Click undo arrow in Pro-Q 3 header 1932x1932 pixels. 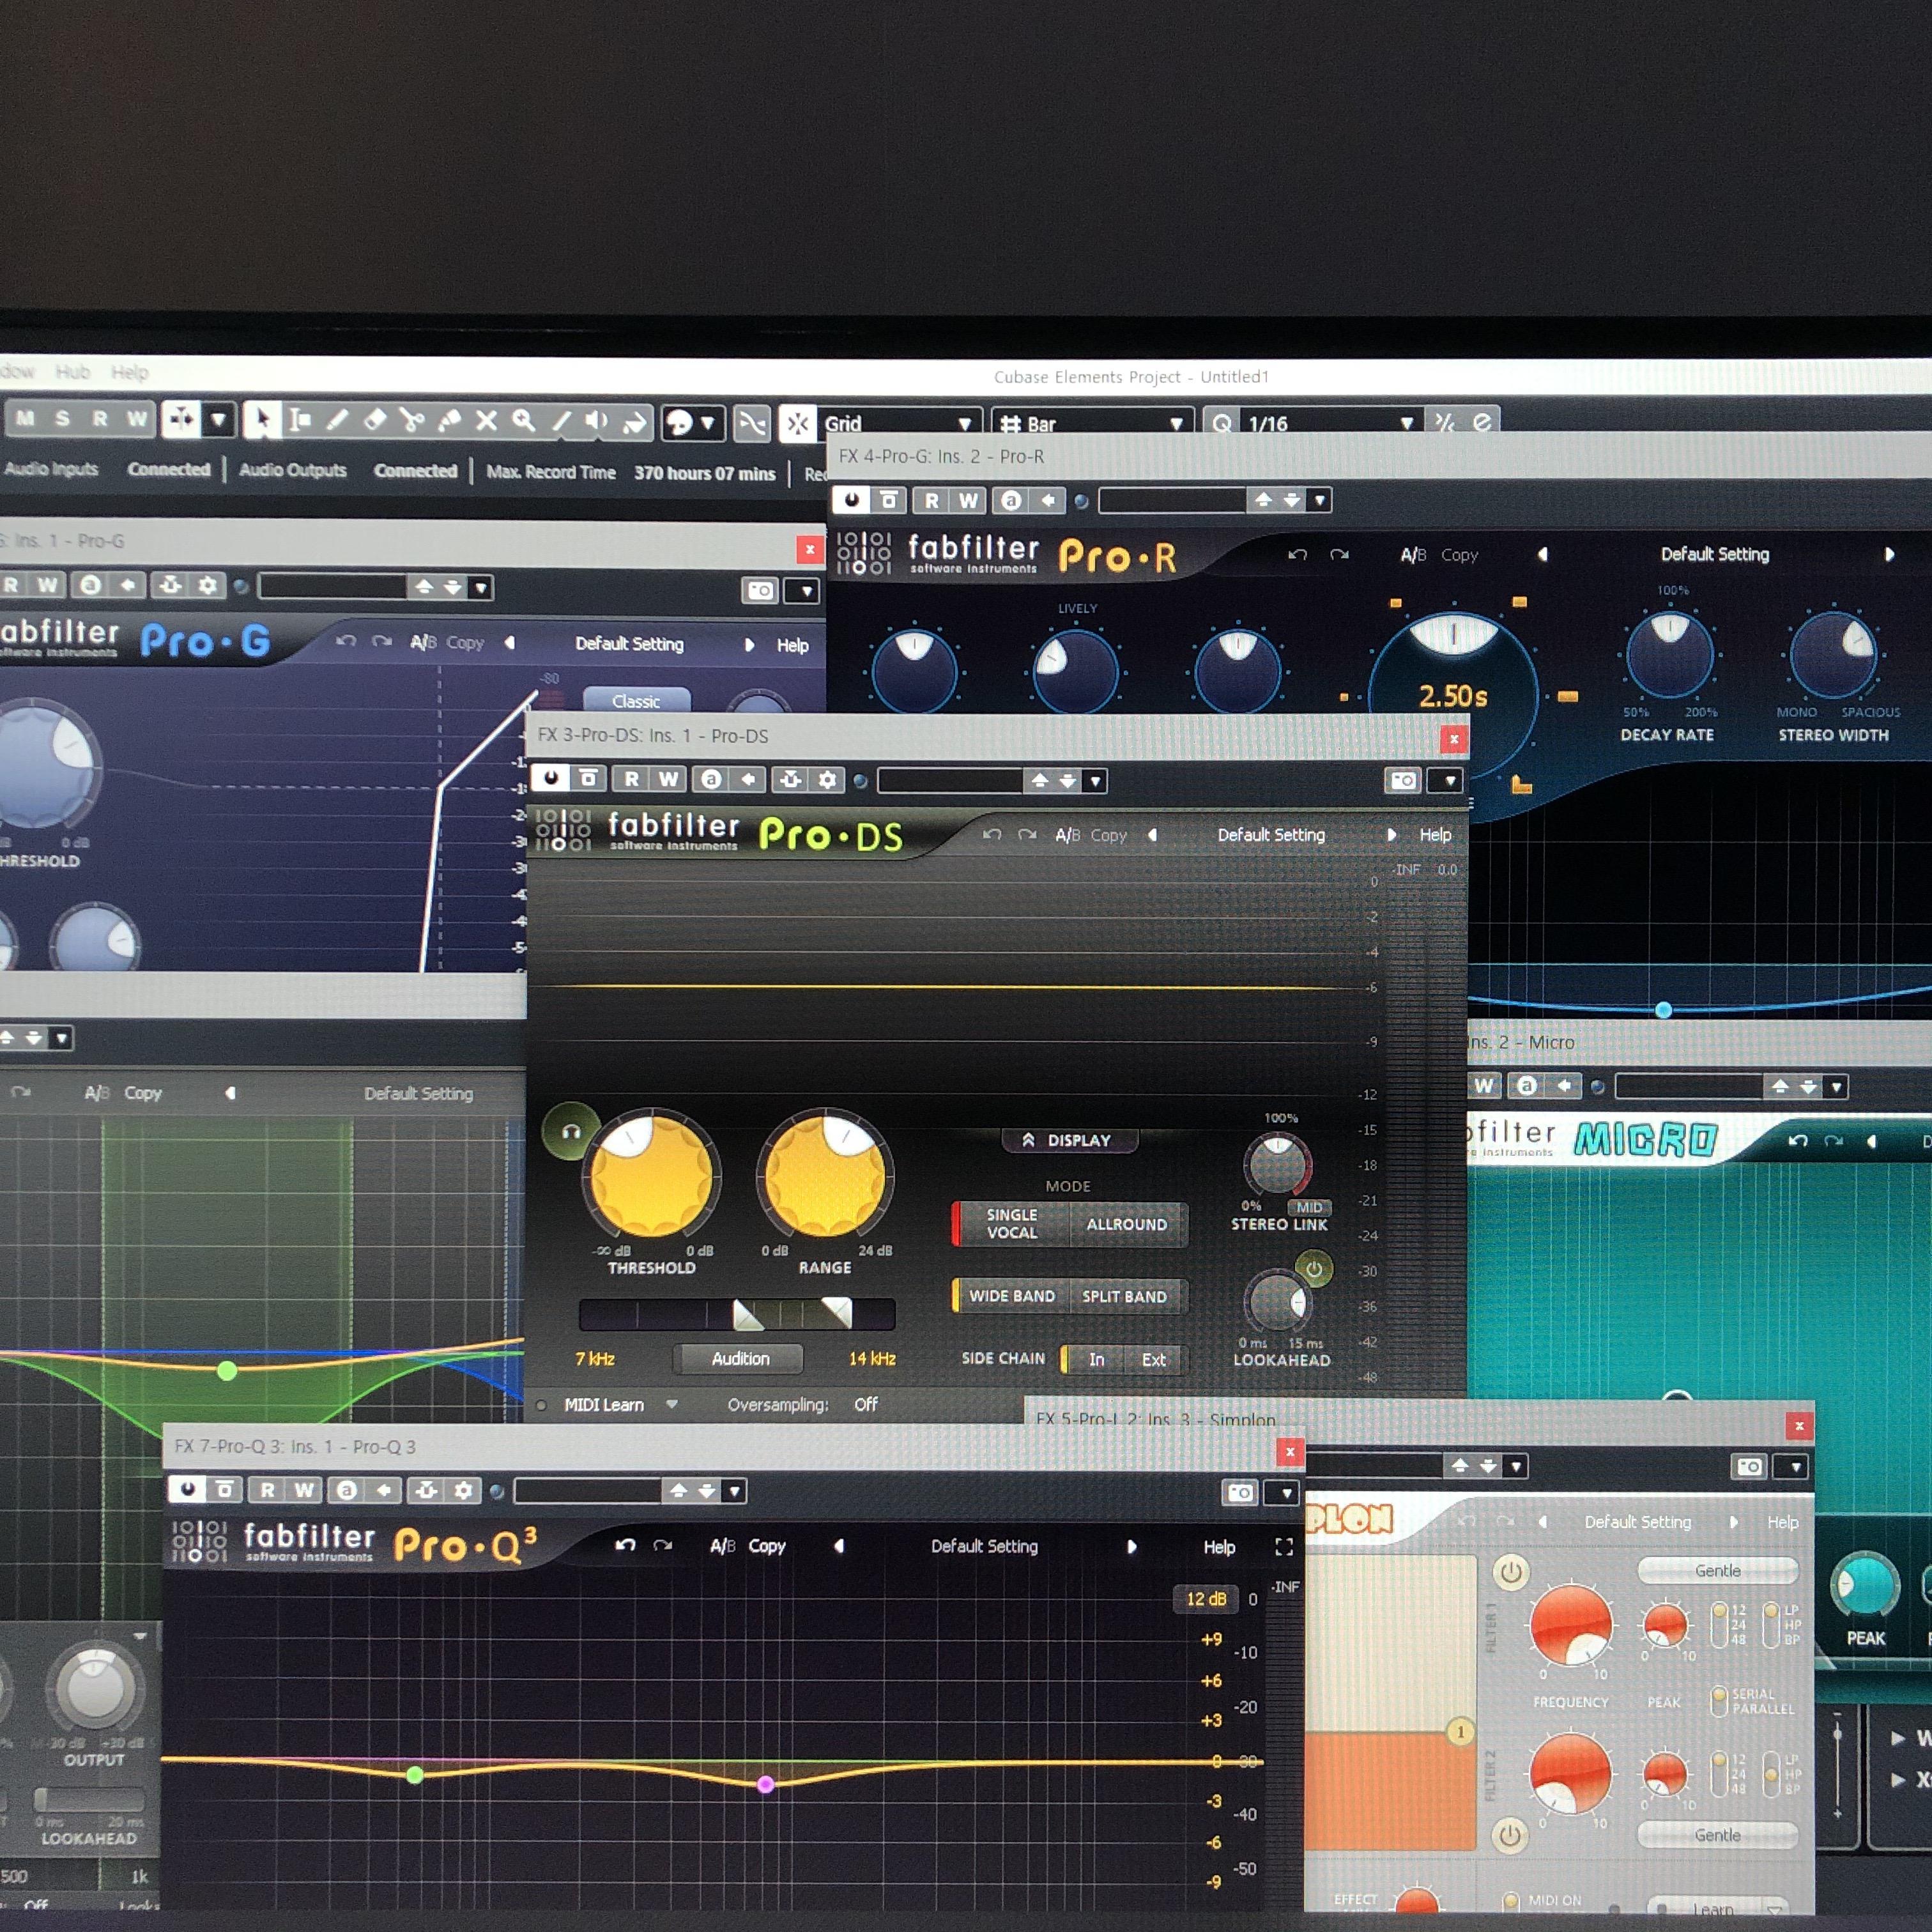tap(625, 1545)
